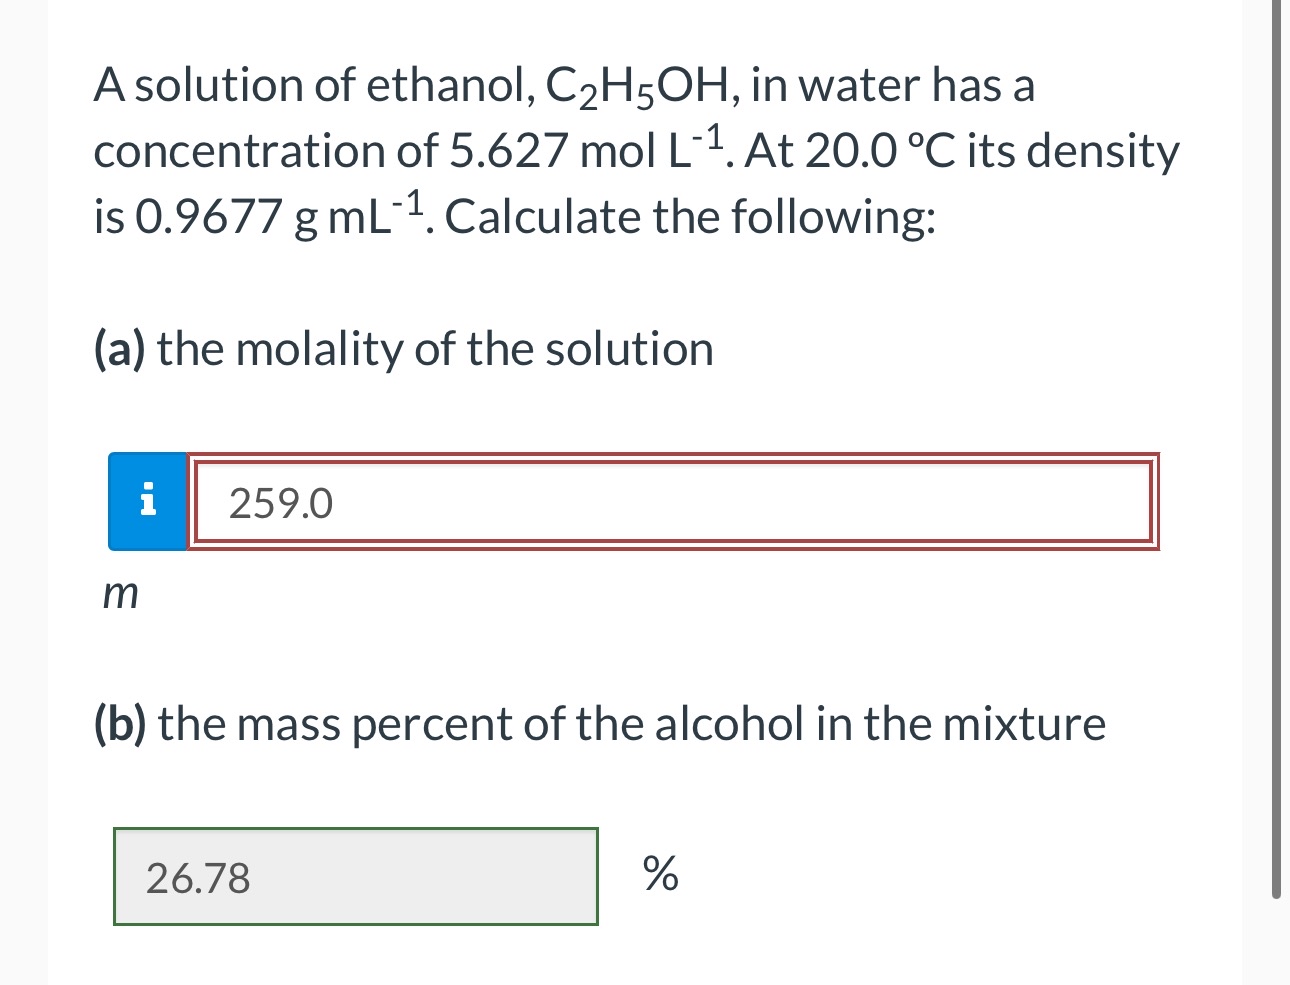This screenshot has width=1290, height=985.
Task: Click the bold (b) part label
Action: (120, 724)
